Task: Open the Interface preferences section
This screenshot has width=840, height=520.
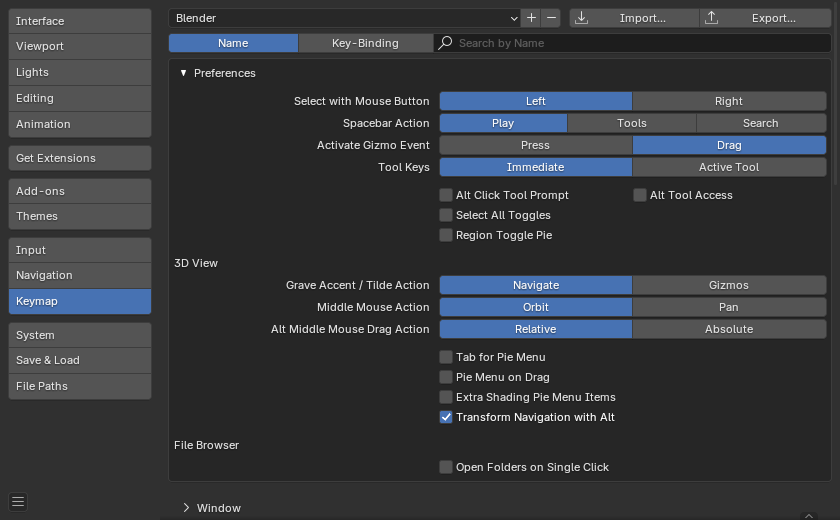Action: (80, 21)
